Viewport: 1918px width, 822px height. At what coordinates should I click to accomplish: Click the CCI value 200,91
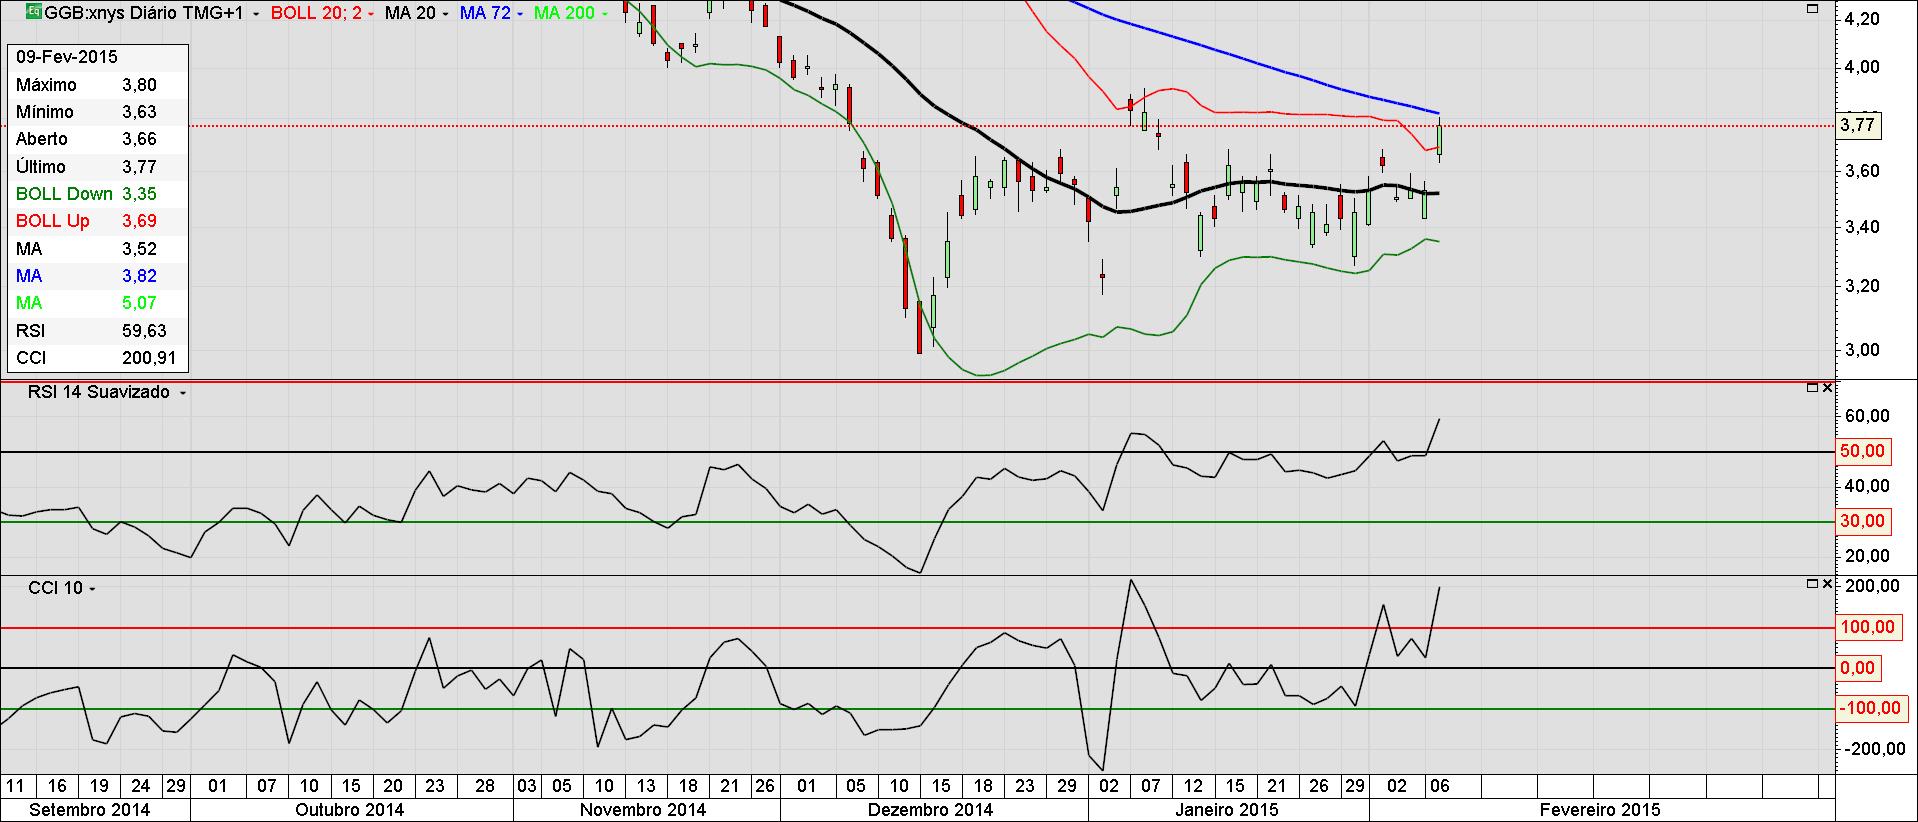point(149,358)
